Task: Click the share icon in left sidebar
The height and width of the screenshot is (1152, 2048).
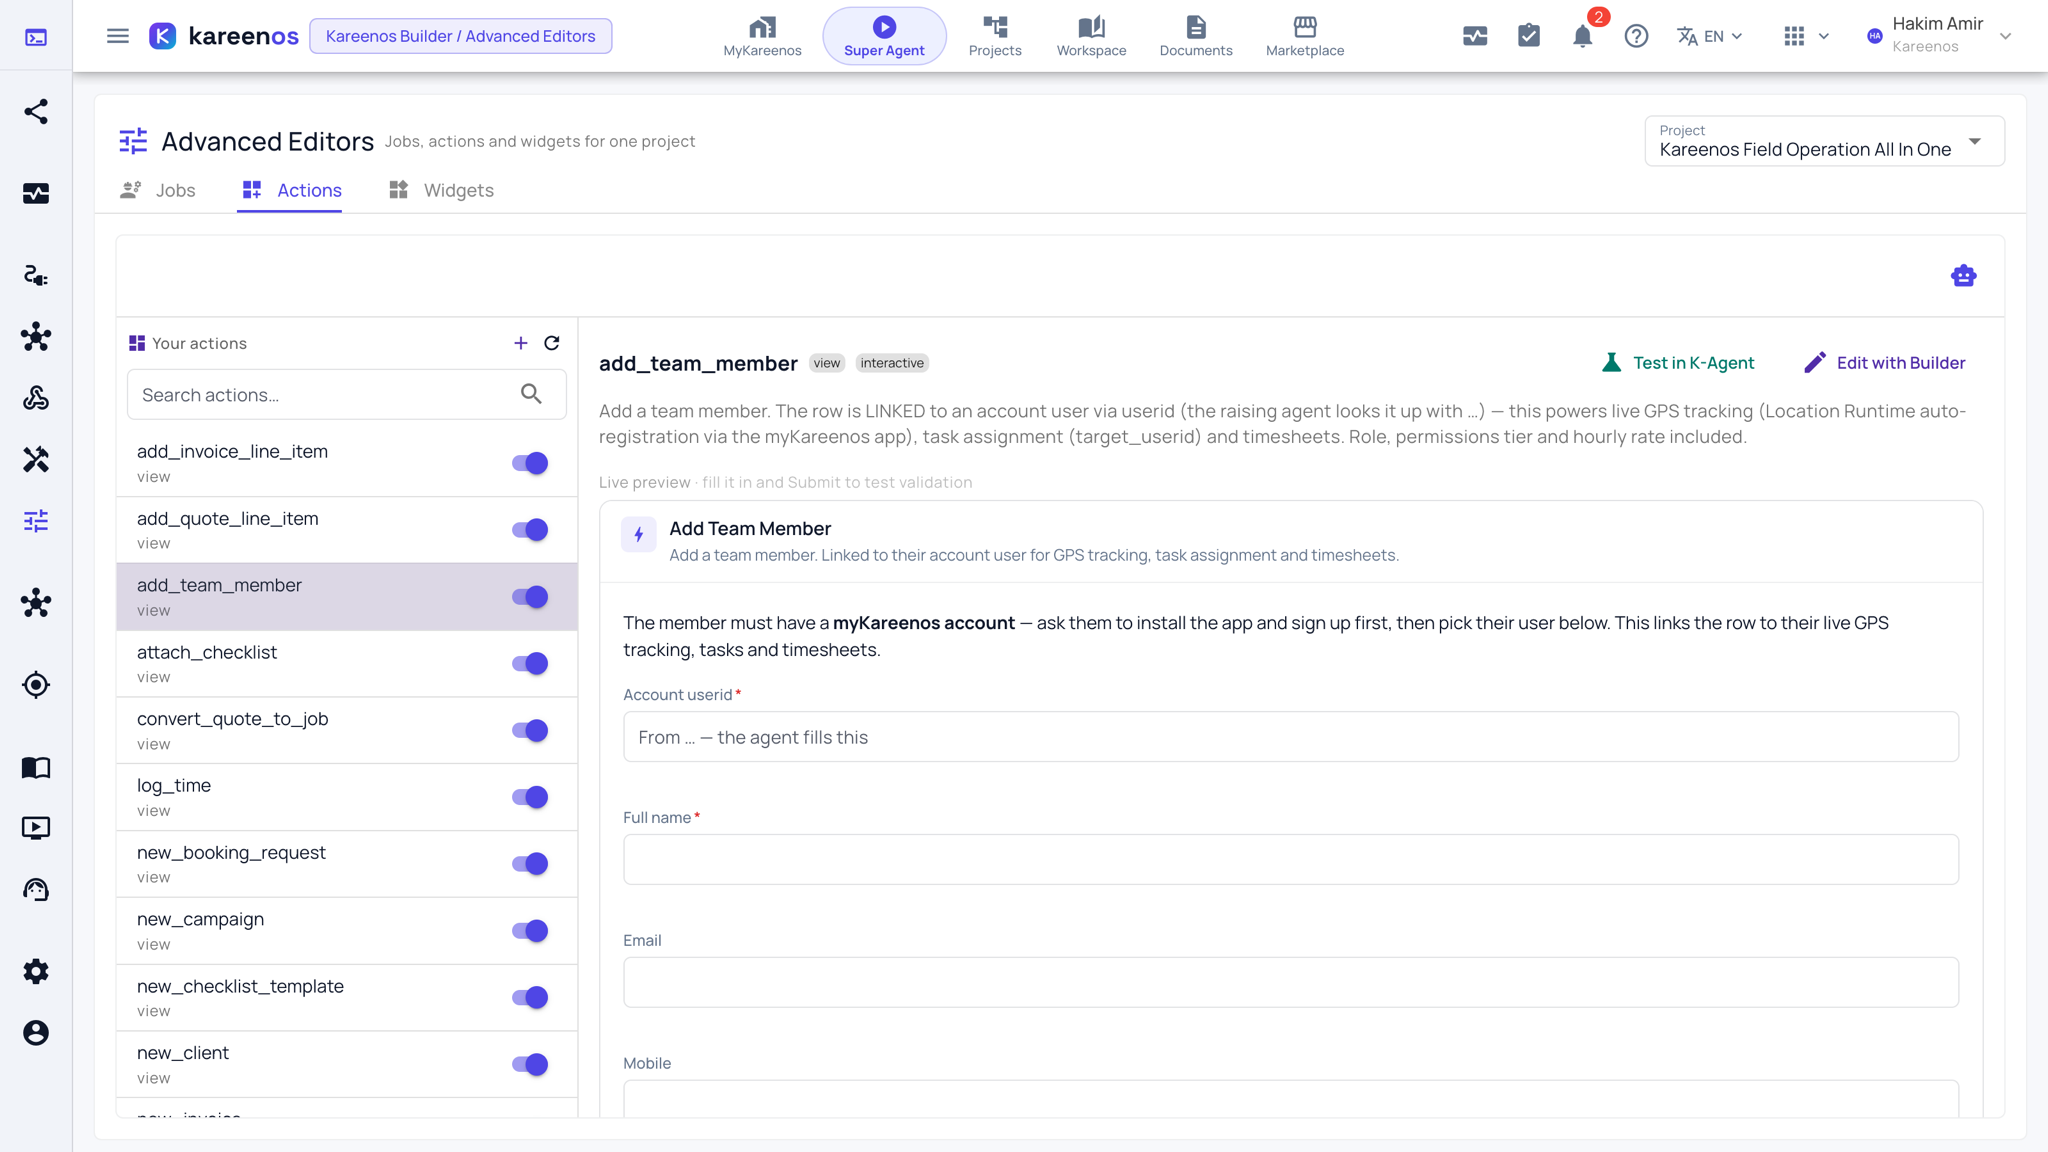Action: 36,111
